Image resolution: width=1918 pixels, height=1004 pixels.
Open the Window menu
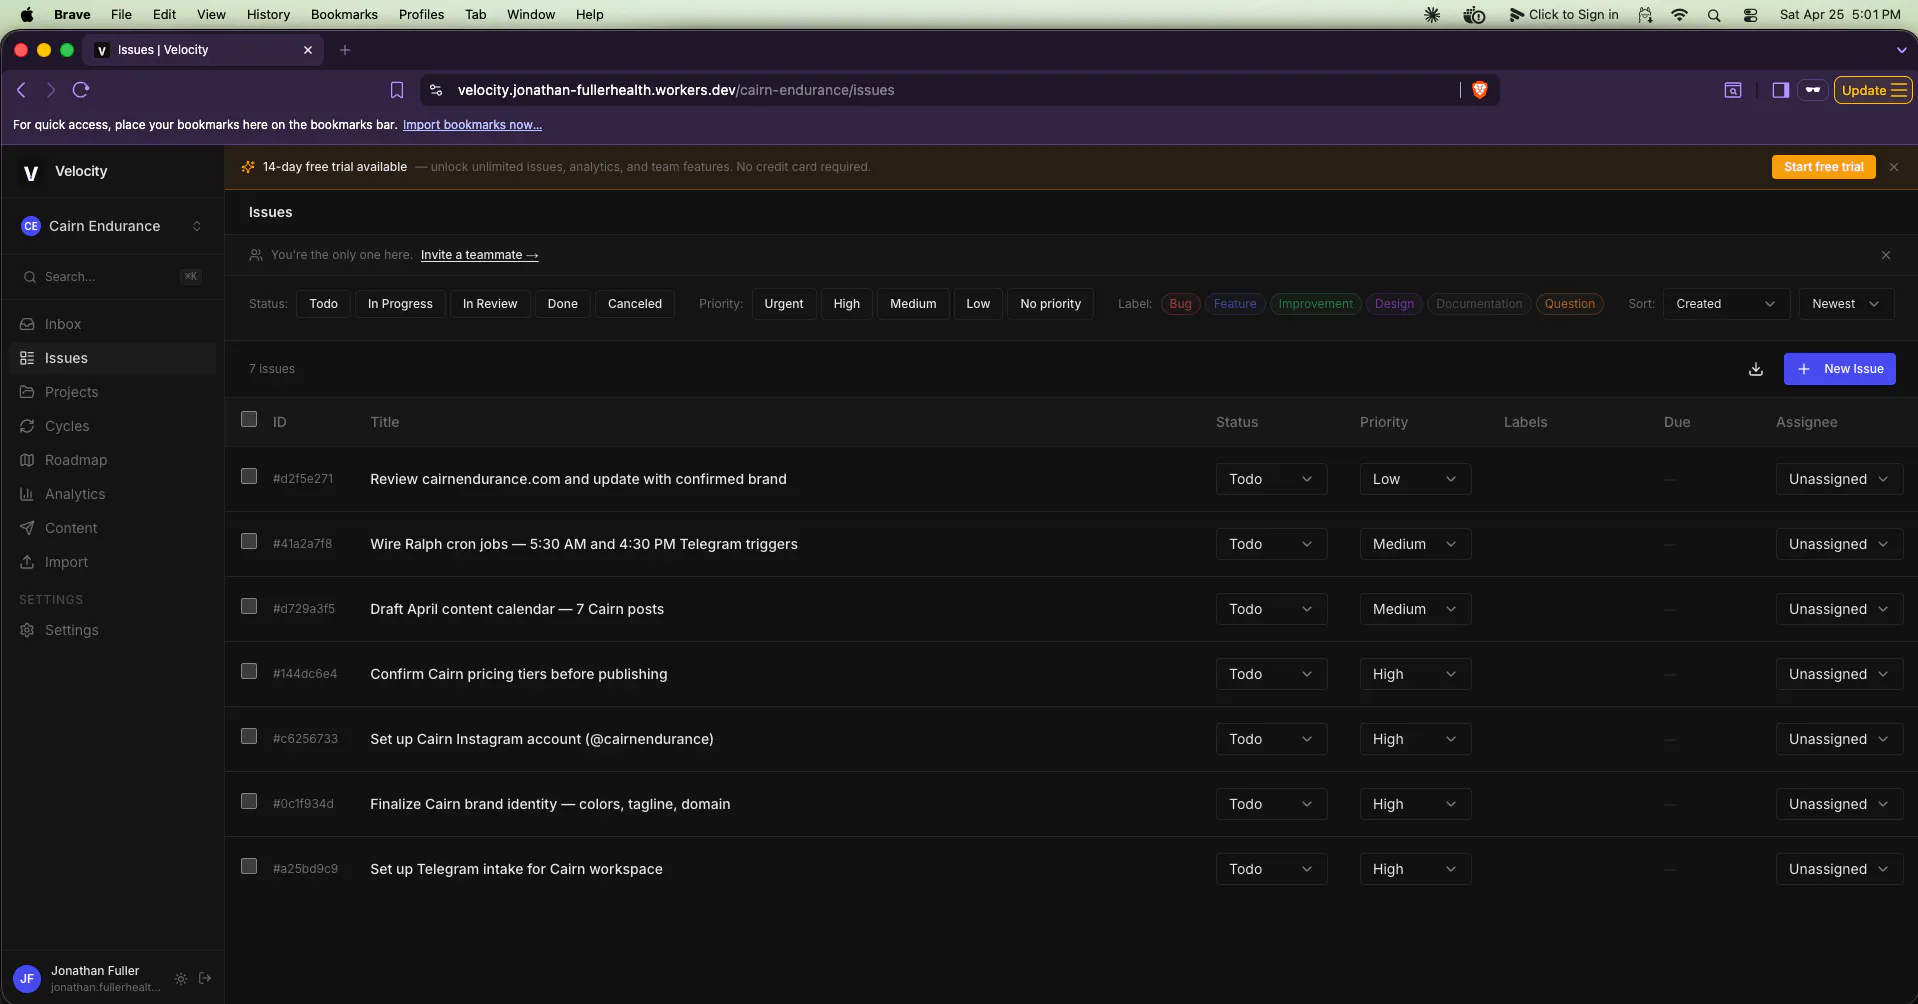point(531,15)
